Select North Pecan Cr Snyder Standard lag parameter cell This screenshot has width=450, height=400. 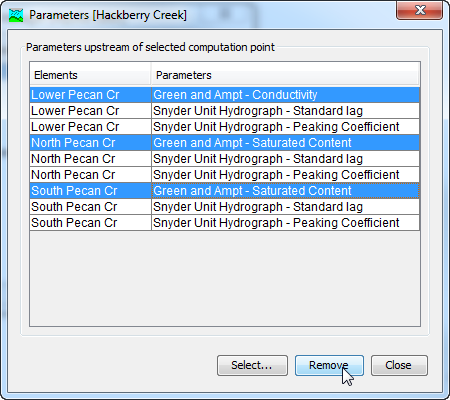286,159
